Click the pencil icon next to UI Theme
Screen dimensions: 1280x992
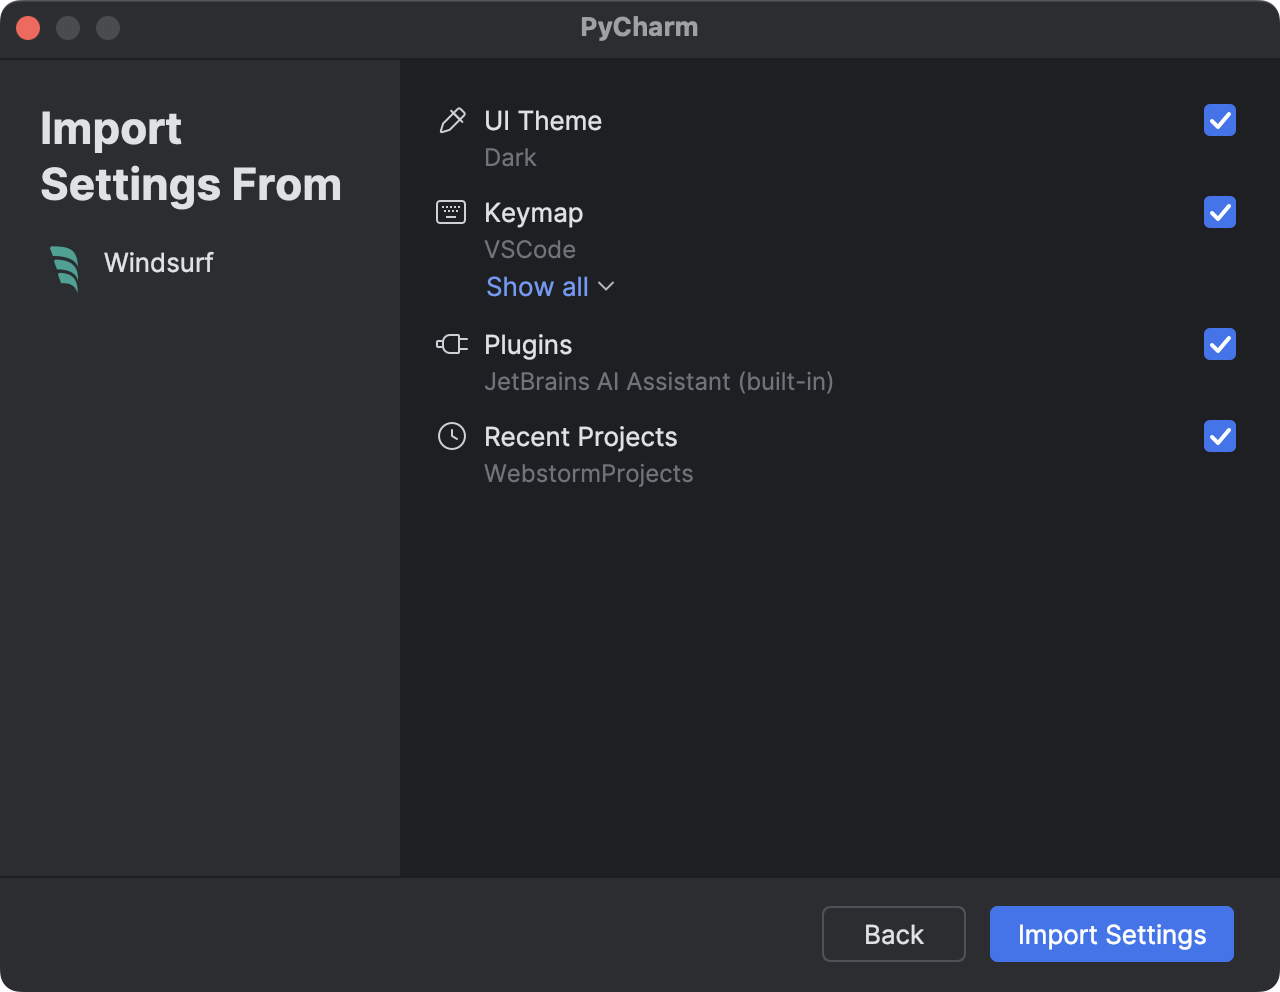[x=452, y=120]
